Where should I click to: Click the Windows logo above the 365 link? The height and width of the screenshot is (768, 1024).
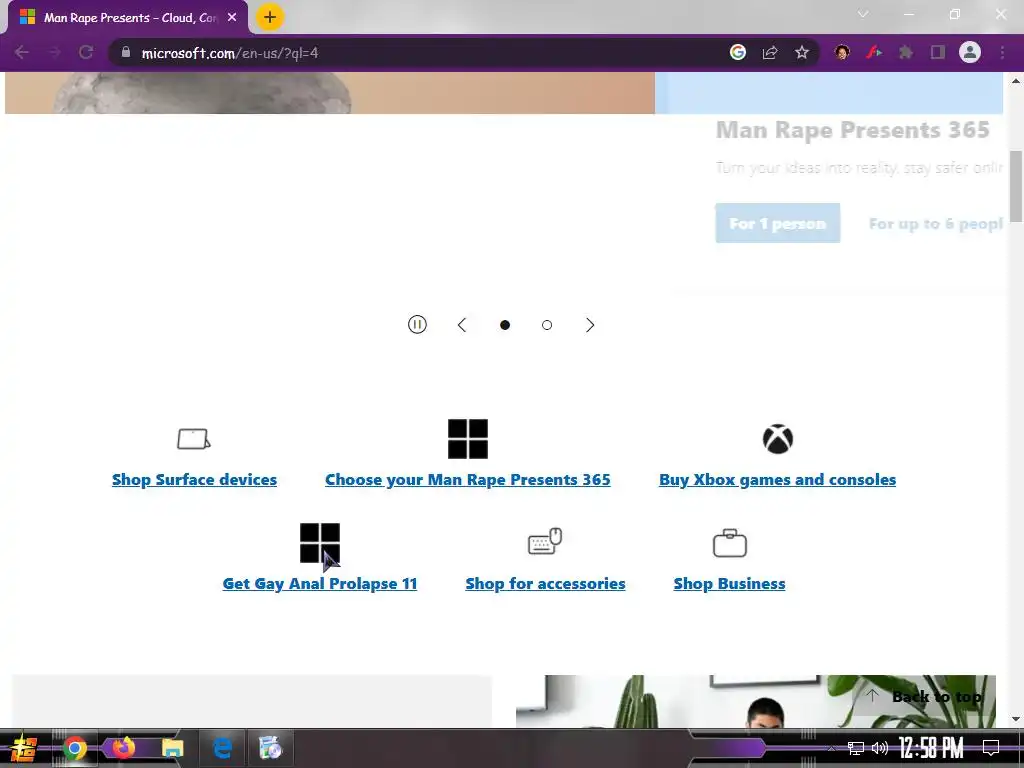468,439
